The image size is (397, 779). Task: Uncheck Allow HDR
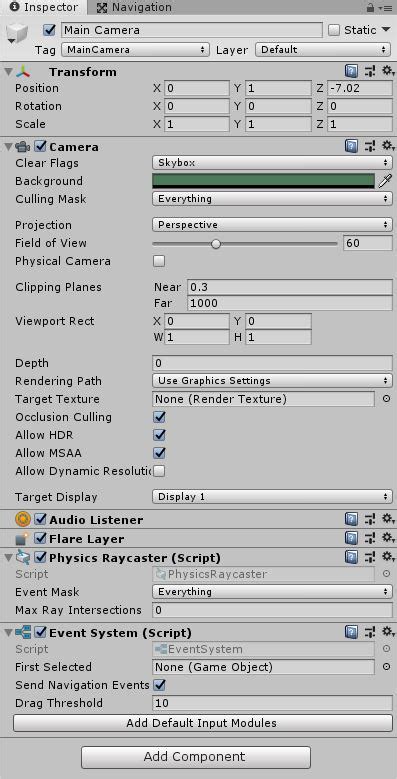pyautogui.click(x=159, y=435)
